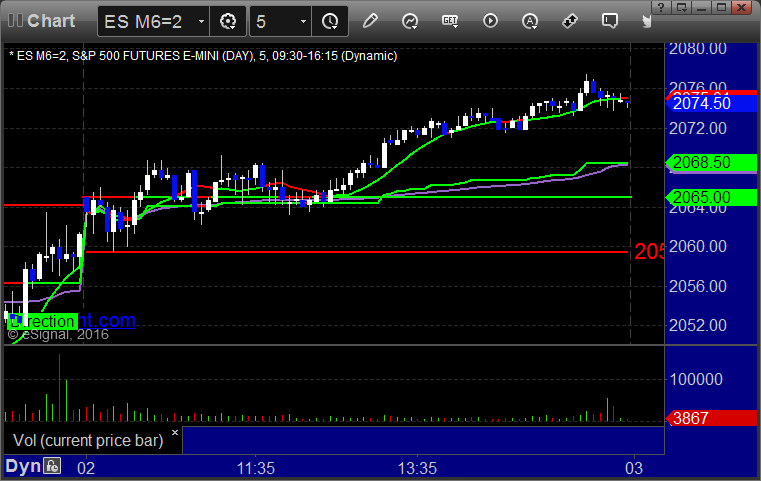
Task: Click the green 2065.00 price marker
Action: [x=711, y=197]
